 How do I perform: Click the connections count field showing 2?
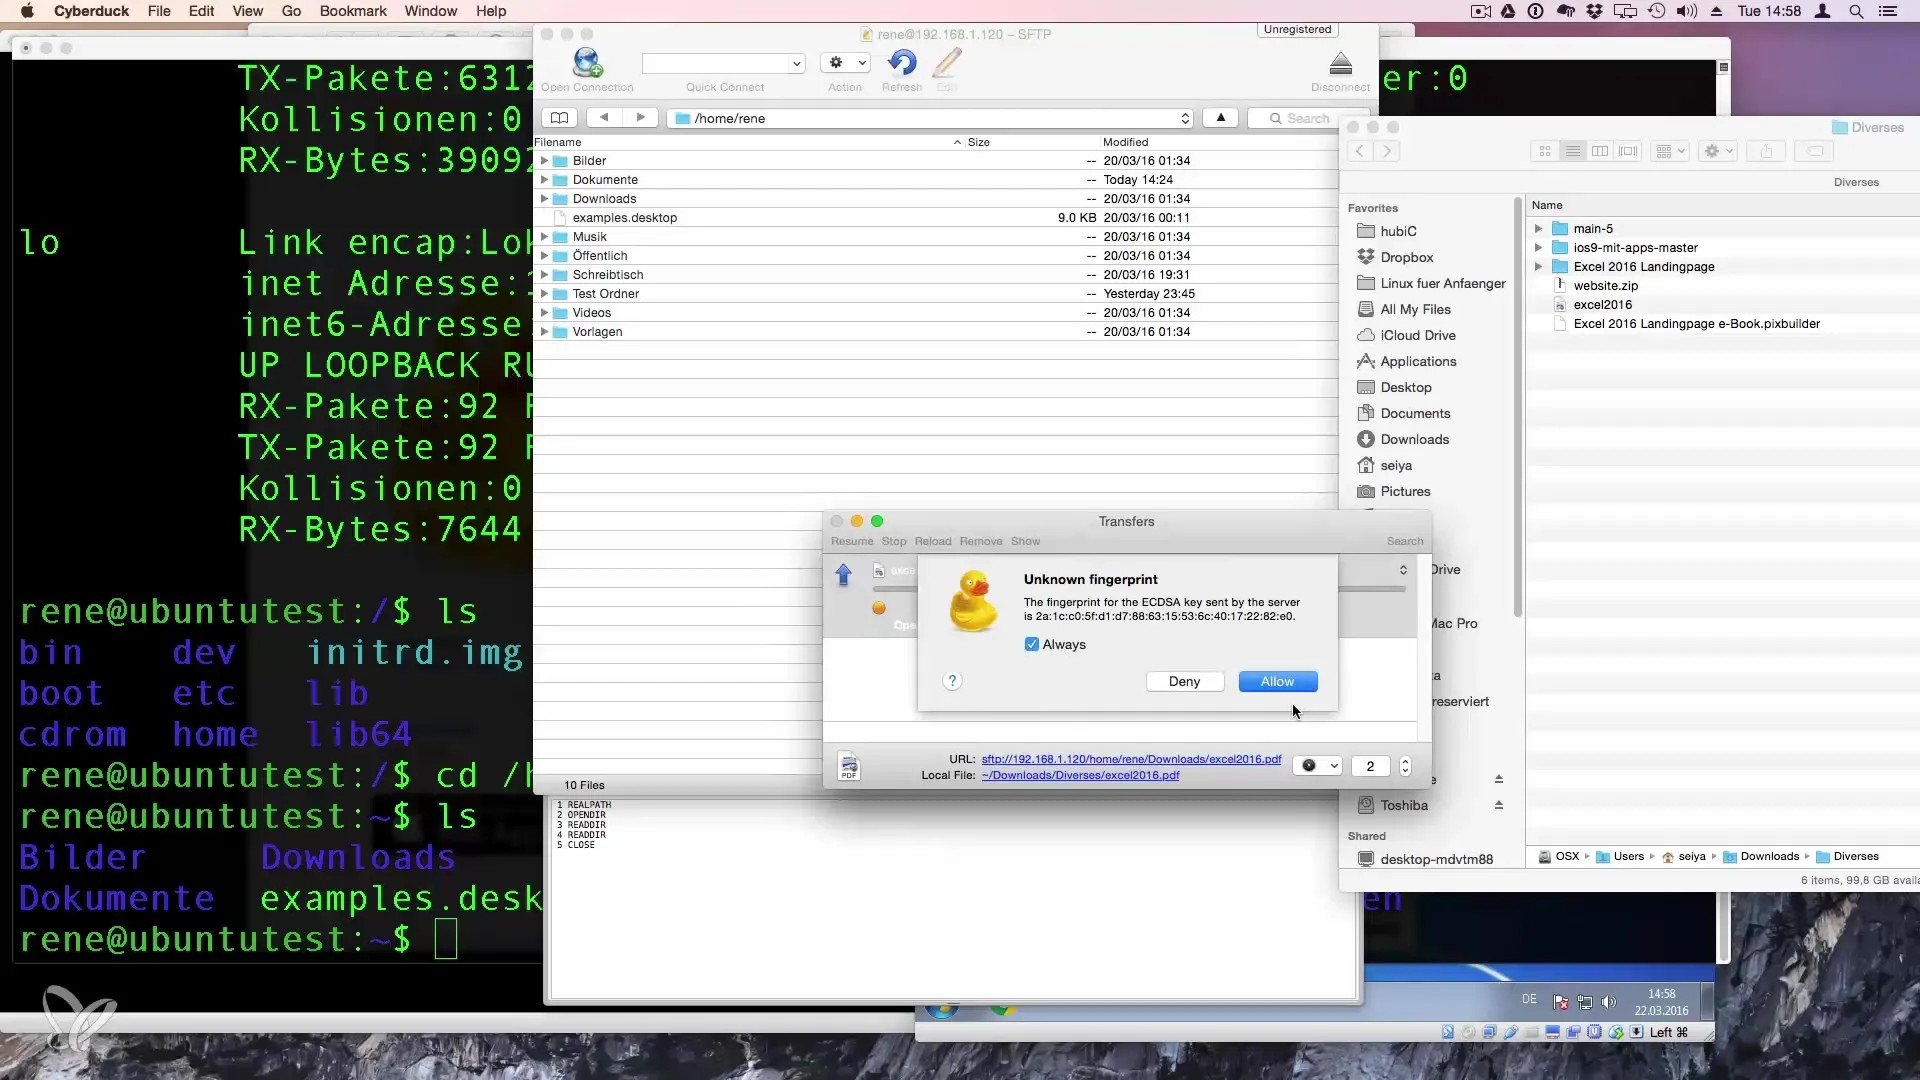pos(1371,766)
